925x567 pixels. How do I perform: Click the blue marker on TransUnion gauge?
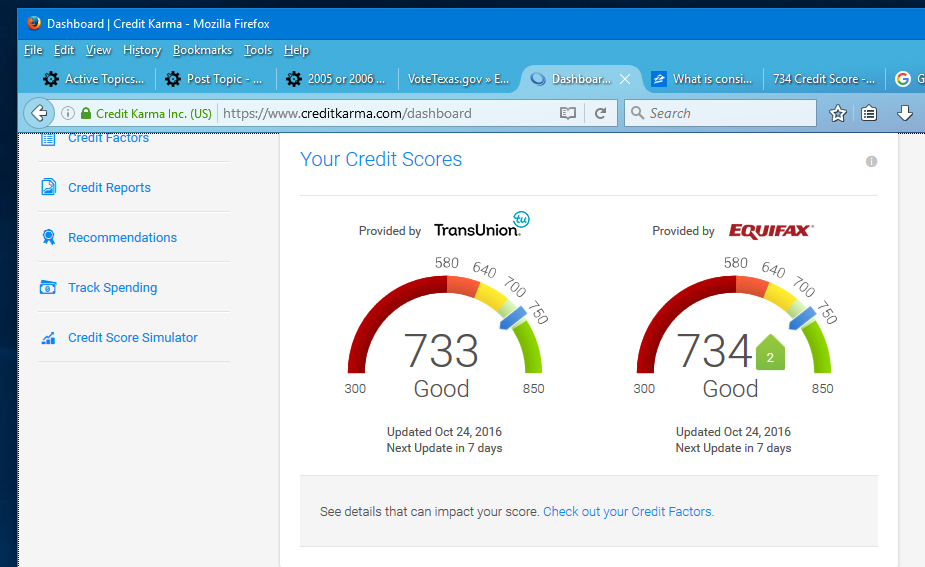pos(513,318)
